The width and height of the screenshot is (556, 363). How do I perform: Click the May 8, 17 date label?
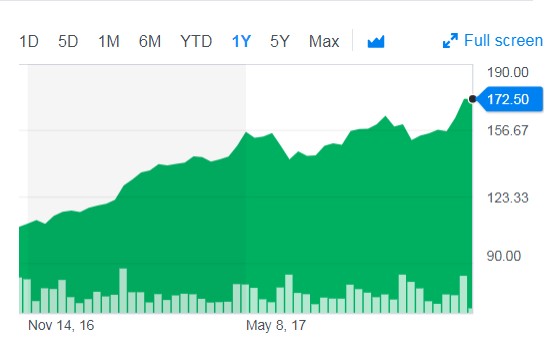(x=276, y=325)
